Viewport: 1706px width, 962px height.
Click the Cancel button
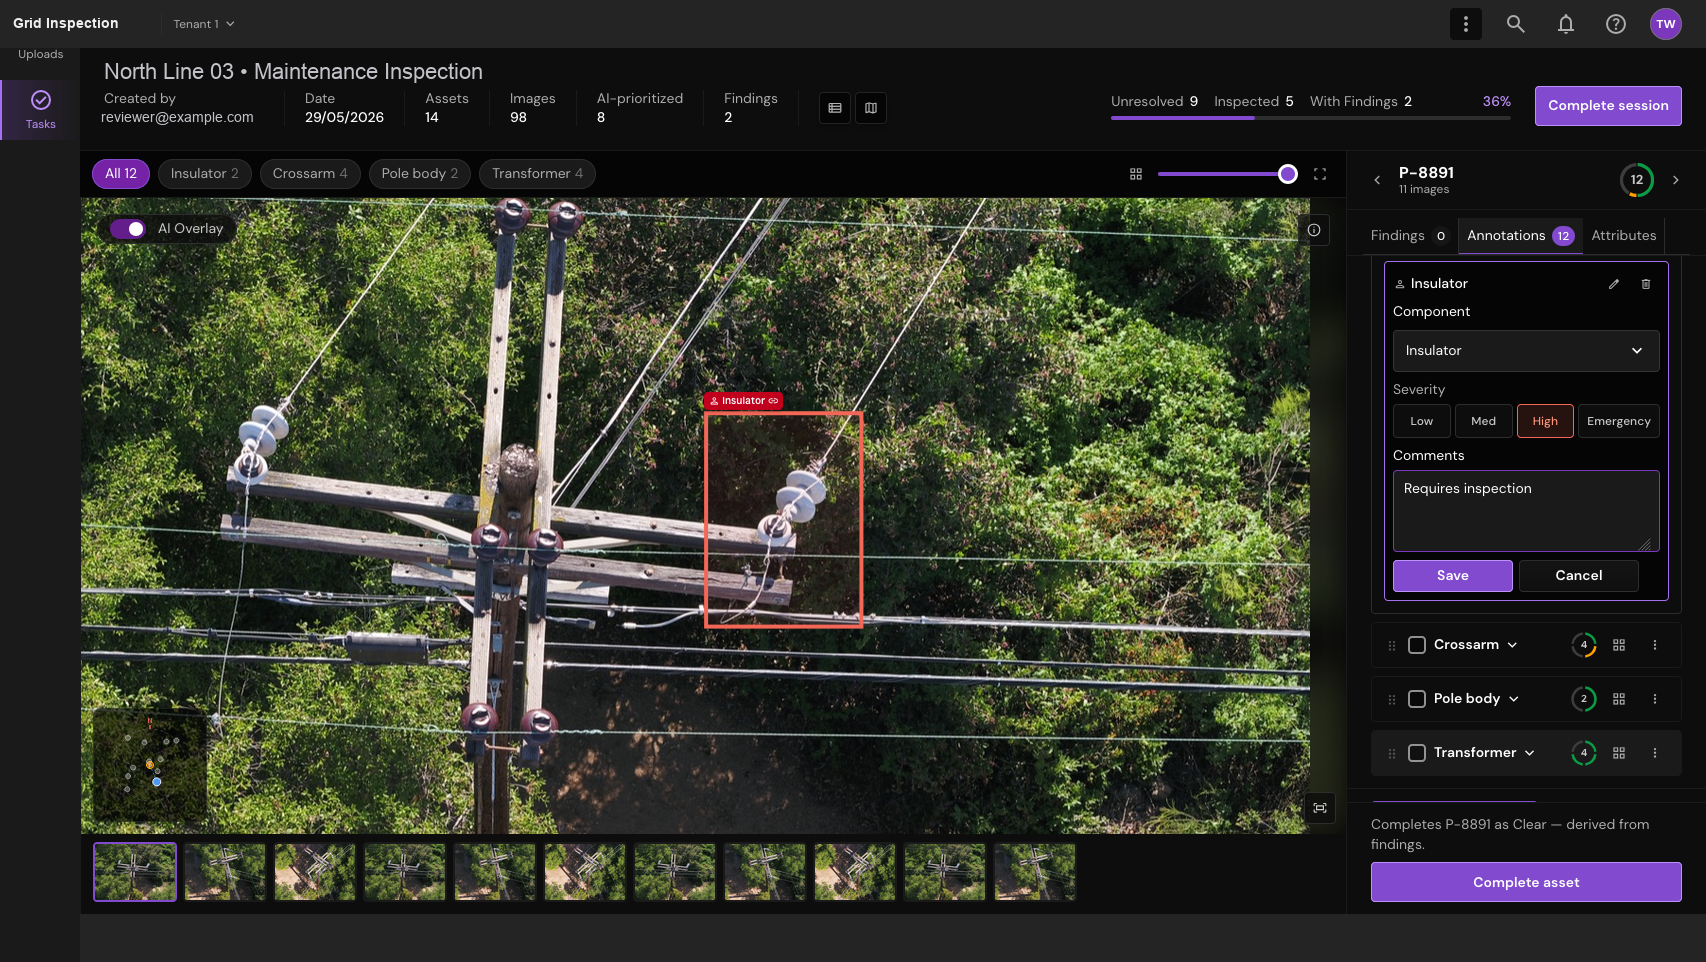(1579, 576)
